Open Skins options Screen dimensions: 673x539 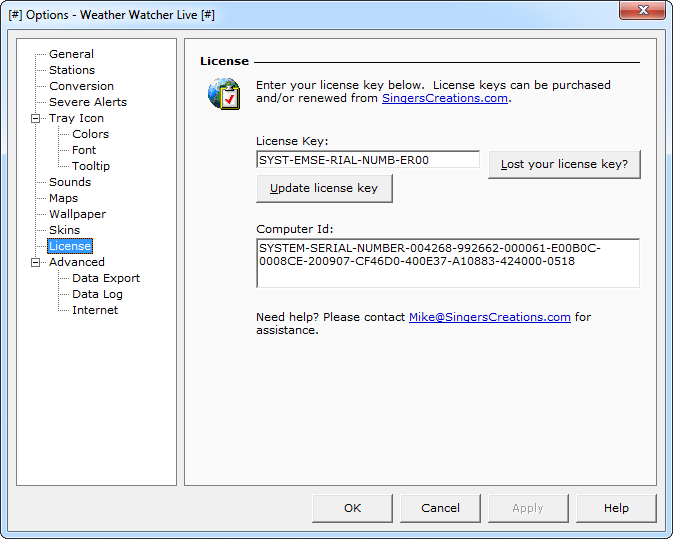(64, 230)
